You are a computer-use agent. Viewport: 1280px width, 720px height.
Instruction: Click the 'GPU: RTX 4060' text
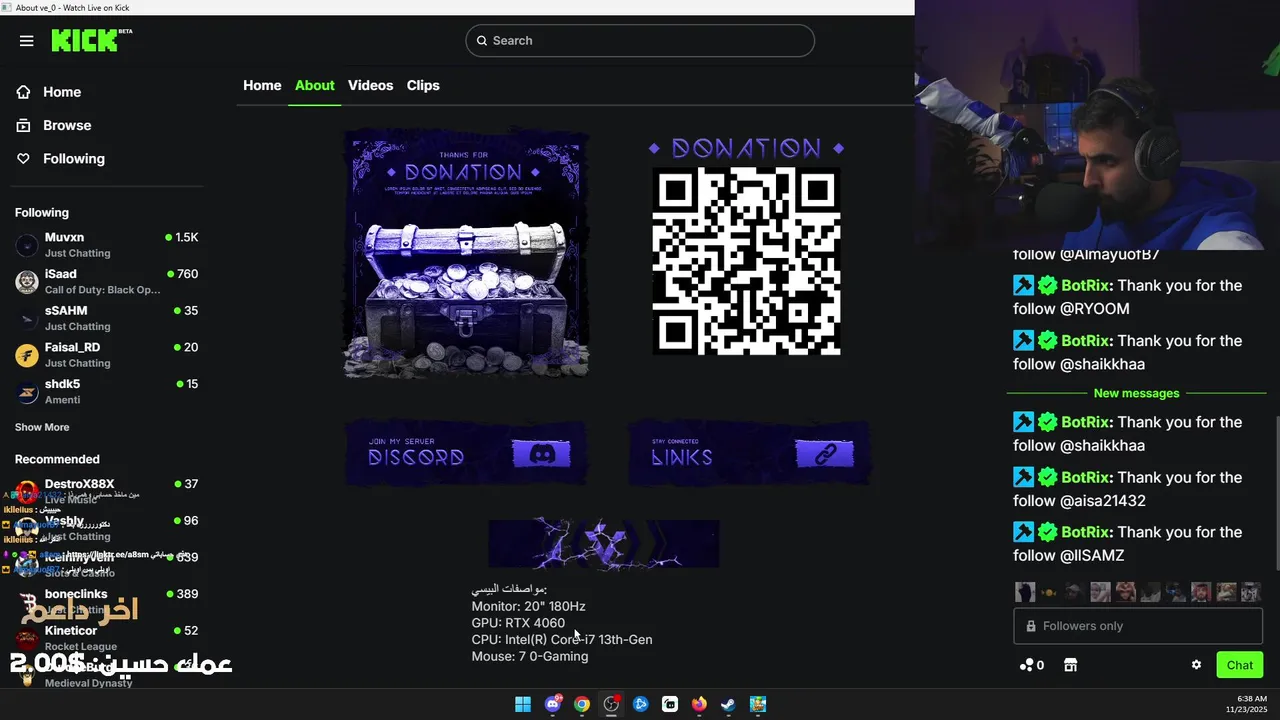[518, 623]
